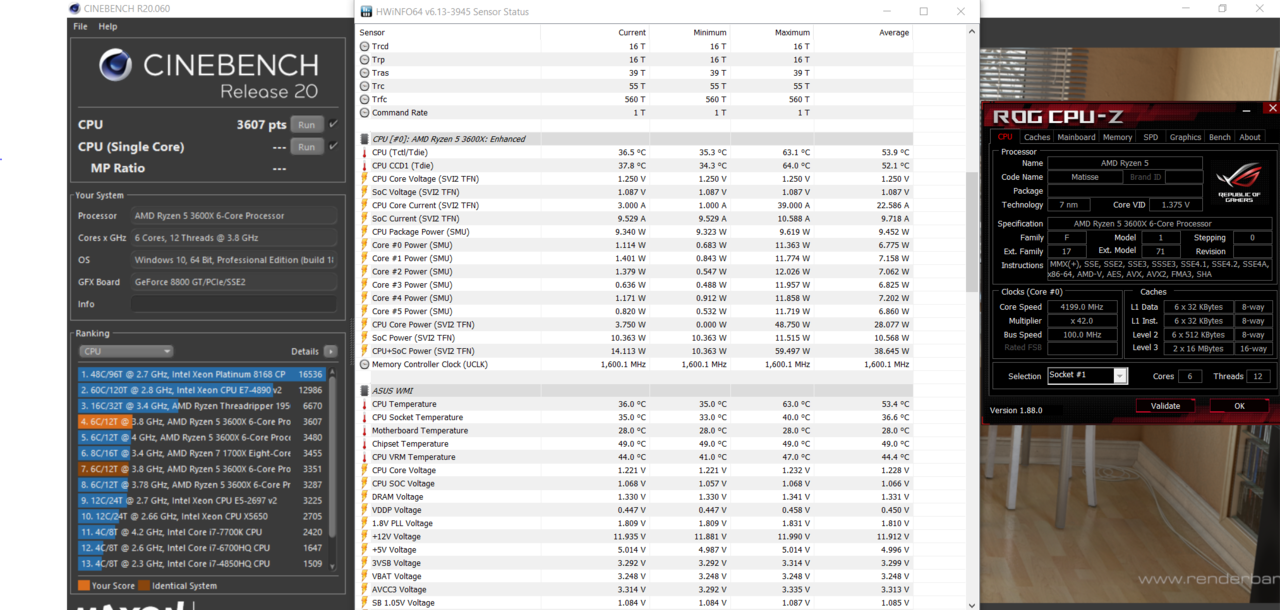Select ranking row AMD Ryzen 7 1700X
This screenshot has width=1280, height=610.
(202, 453)
